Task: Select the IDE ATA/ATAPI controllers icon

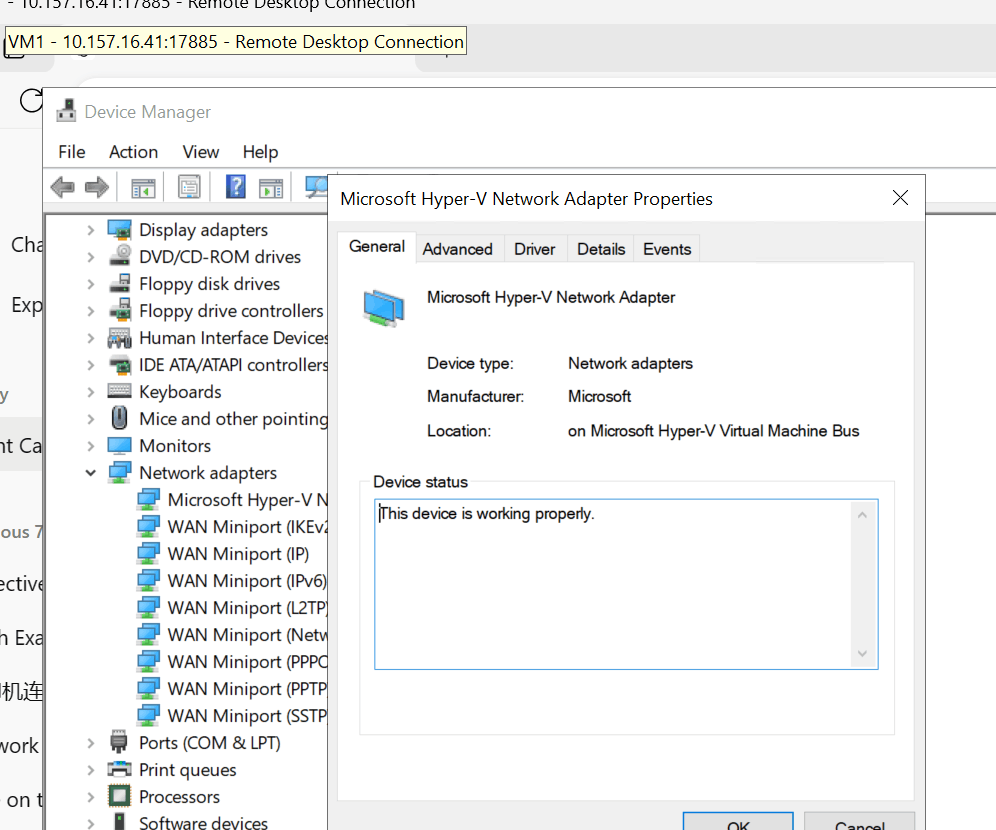Action: click(x=119, y=365)
